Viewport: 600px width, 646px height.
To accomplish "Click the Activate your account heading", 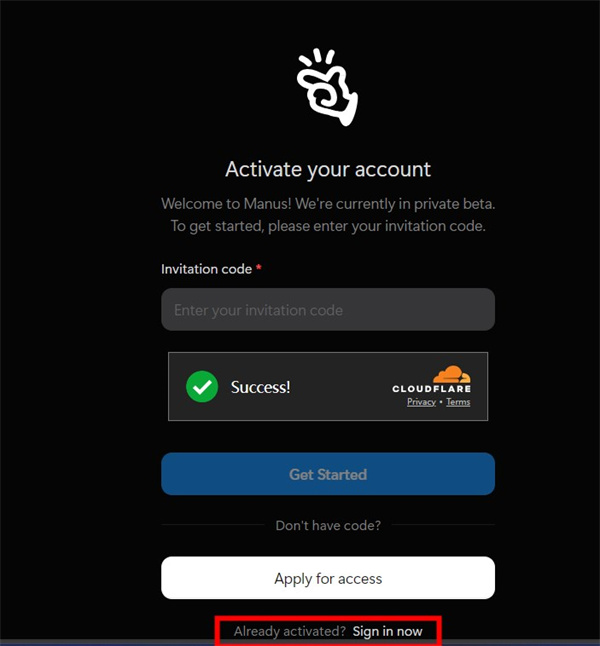I will point(328,169).
